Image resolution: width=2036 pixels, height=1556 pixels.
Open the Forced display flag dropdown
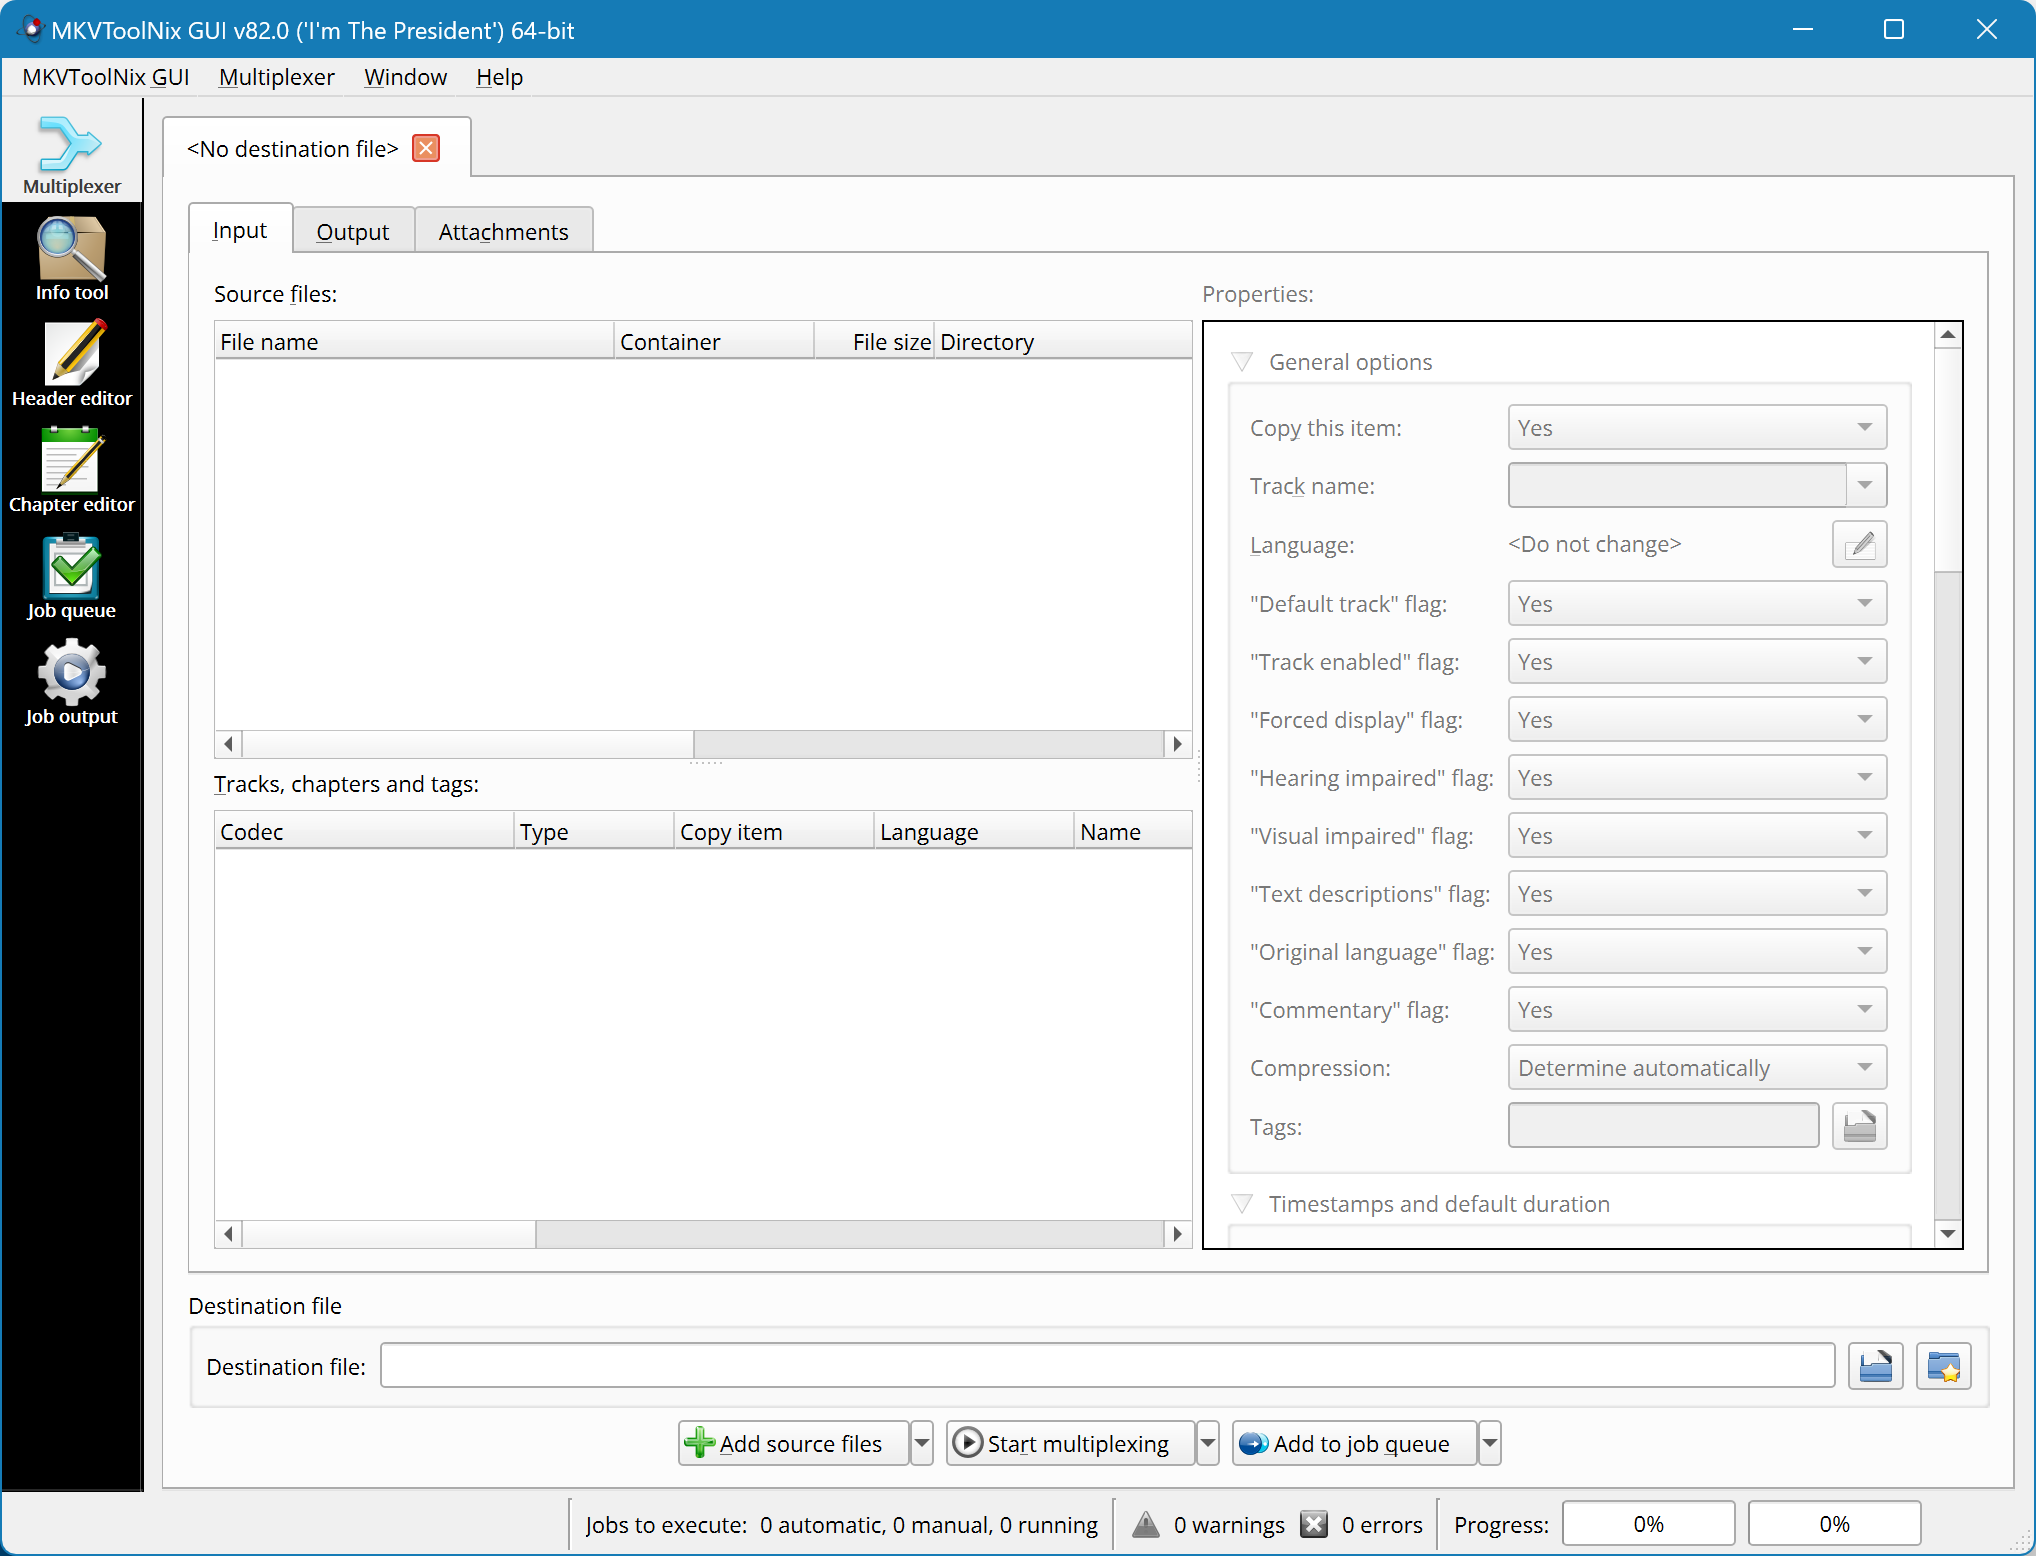pyautogui.click(x=1691, y=721)
